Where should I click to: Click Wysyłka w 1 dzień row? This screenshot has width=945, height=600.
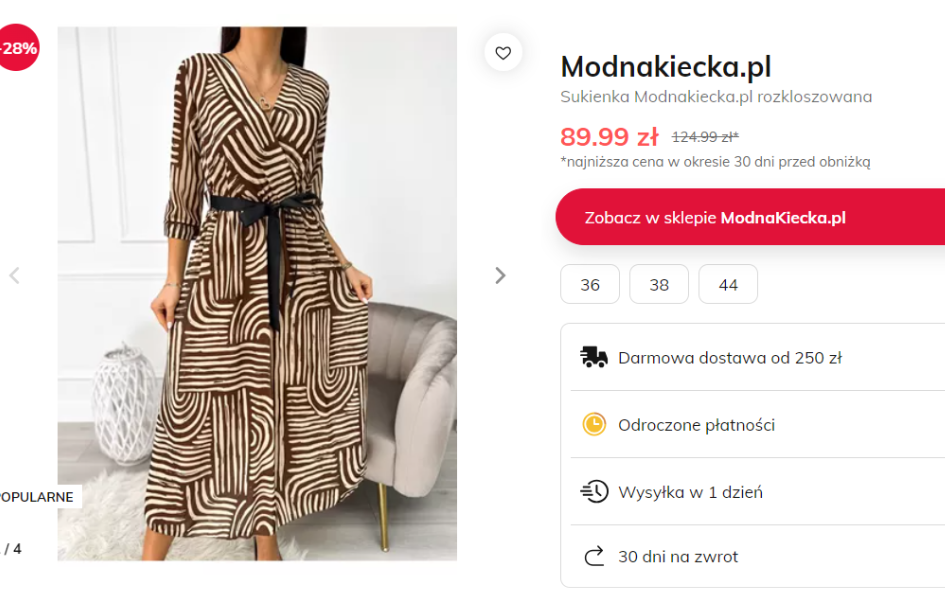coord(690,491)
